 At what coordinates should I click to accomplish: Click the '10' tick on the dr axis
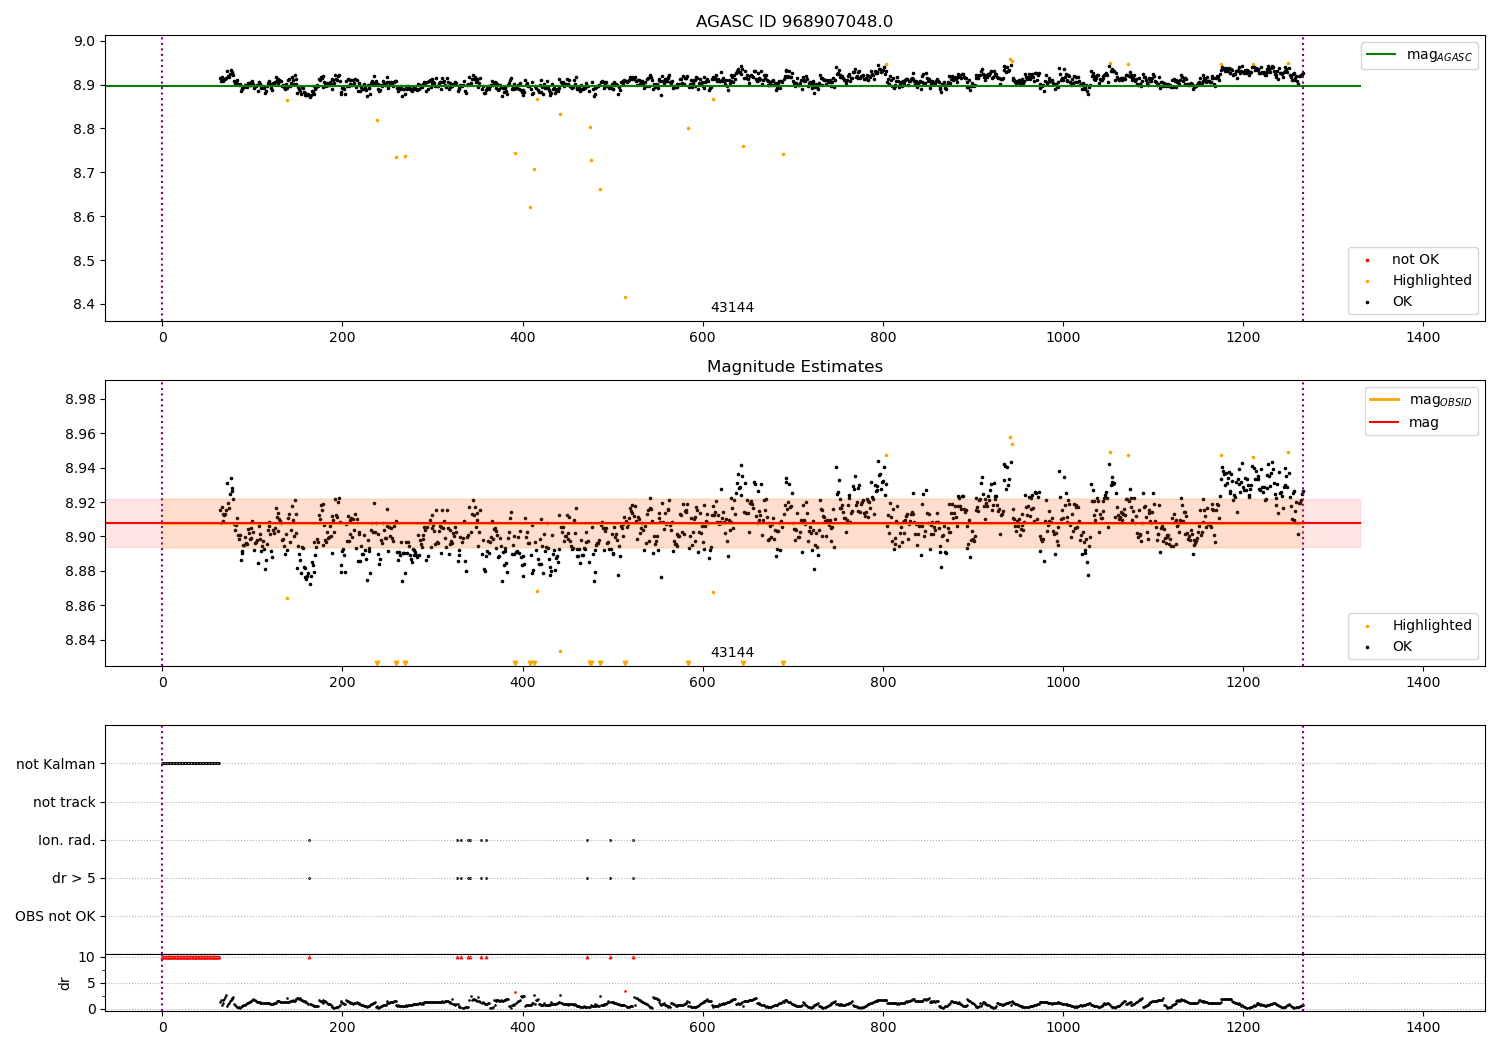pyautogui.click(x=87, y=957)
